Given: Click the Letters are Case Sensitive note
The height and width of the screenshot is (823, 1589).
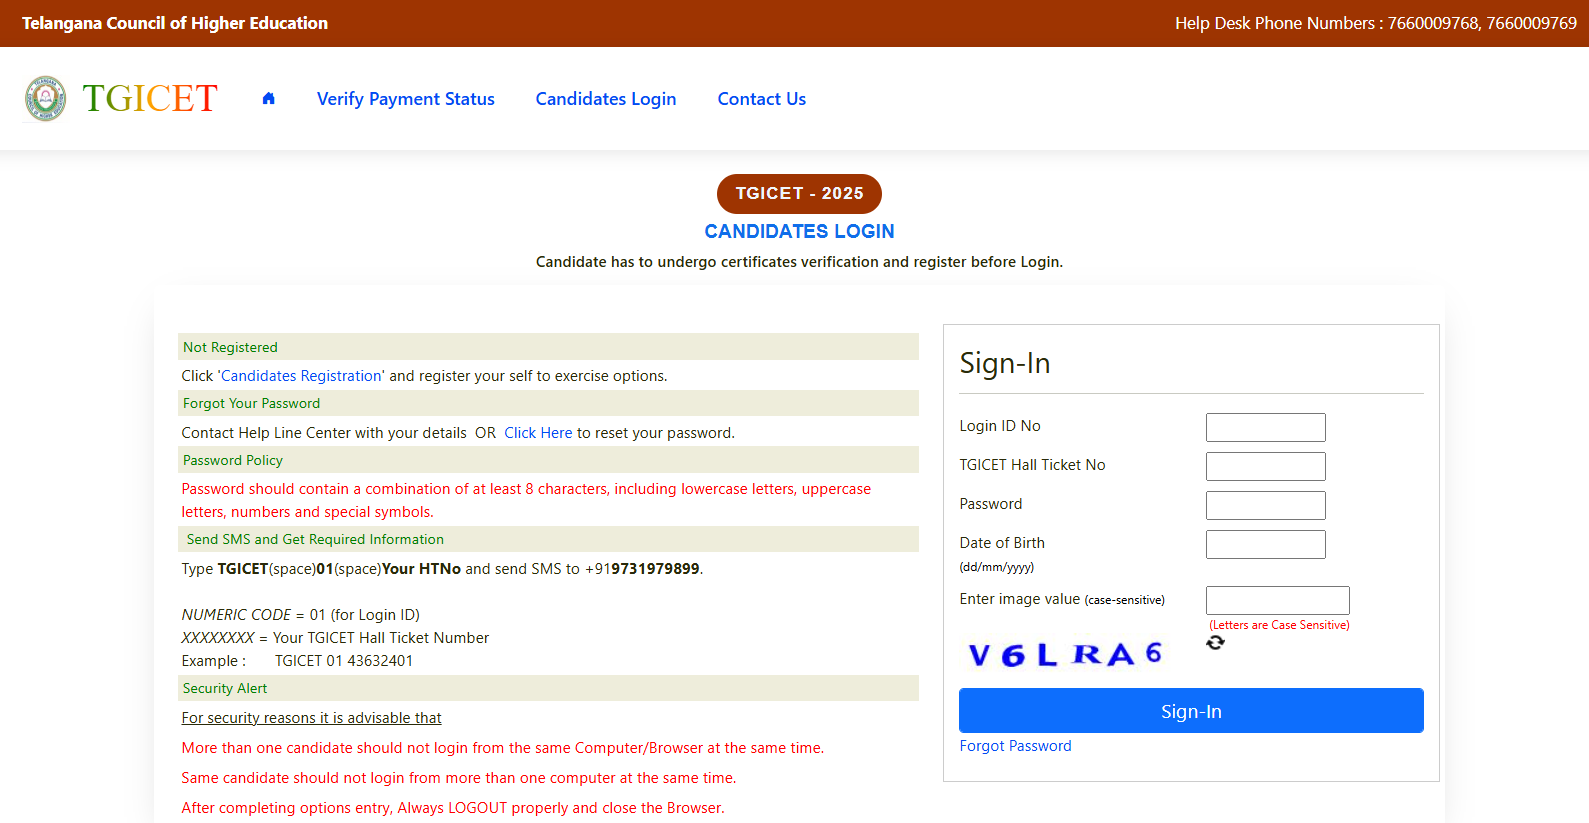Looking at the screenshot, I should (x=1279, y=625).
